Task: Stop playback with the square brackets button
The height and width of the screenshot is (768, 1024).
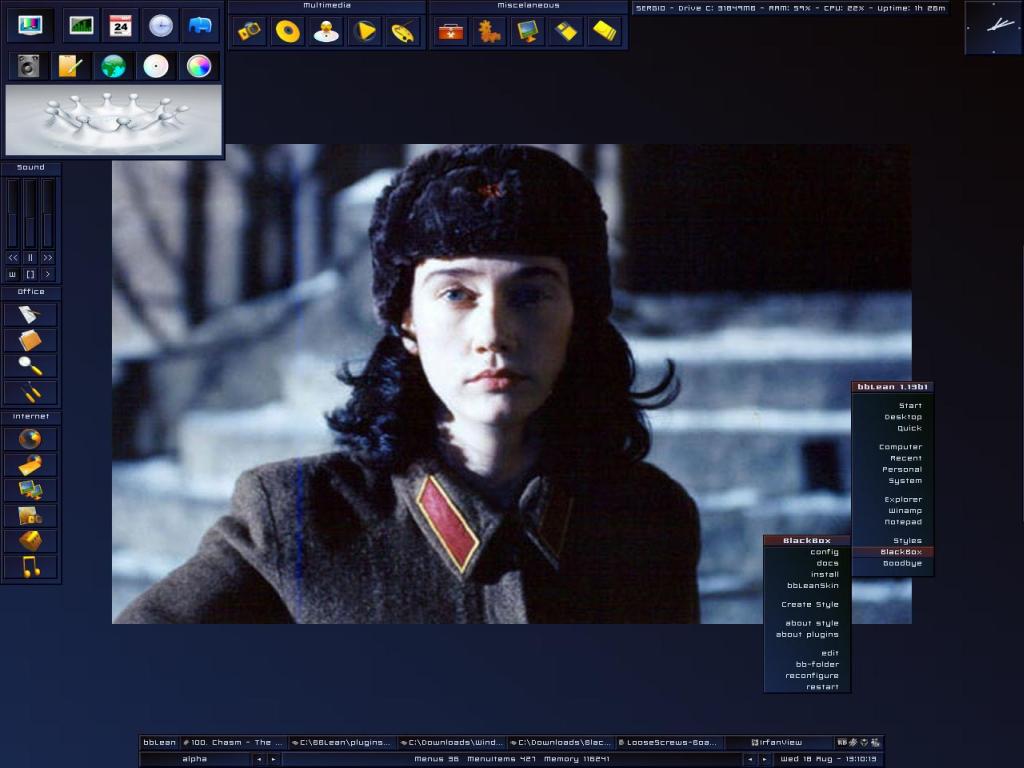Action: tap(30, 274)
